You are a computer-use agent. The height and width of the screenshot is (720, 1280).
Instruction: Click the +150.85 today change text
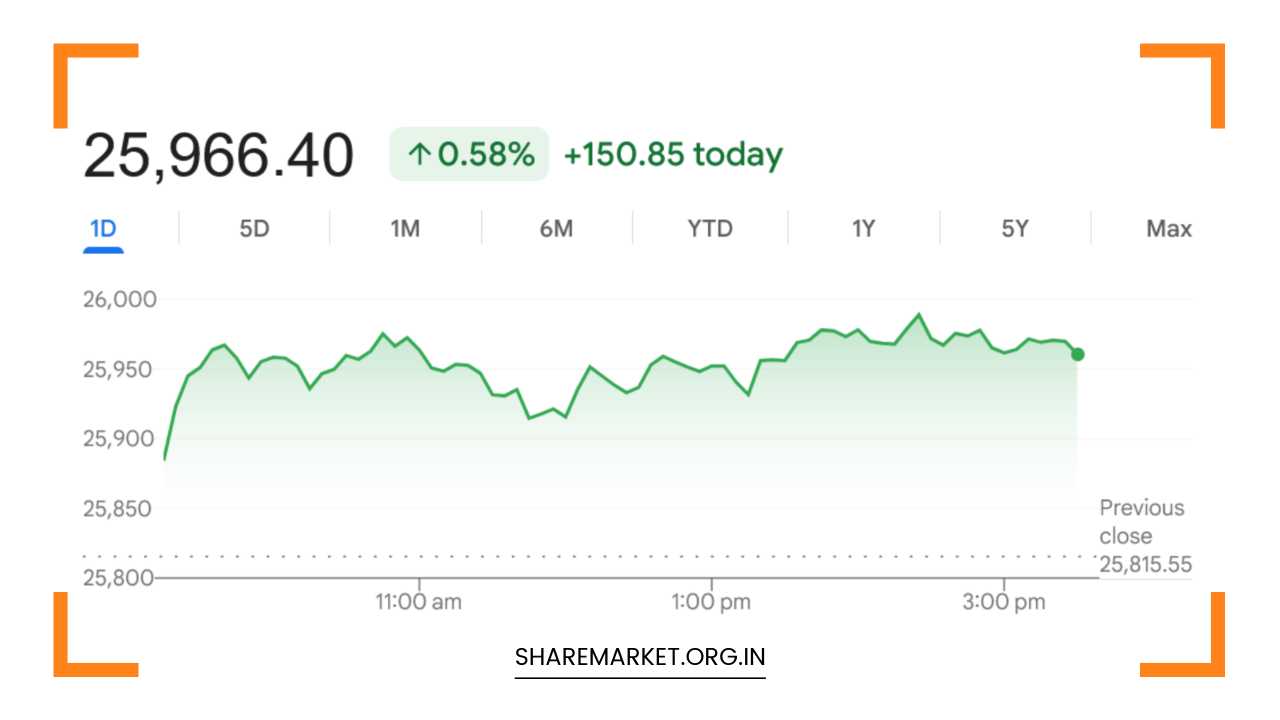[x=673, y=155]
